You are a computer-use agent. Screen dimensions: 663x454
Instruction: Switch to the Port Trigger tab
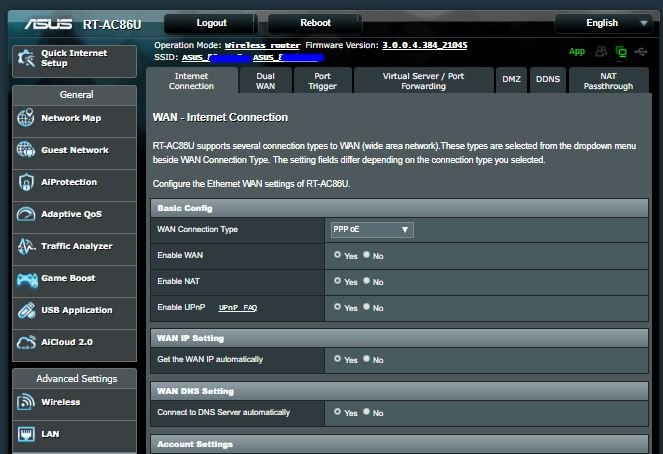[323, 81]
